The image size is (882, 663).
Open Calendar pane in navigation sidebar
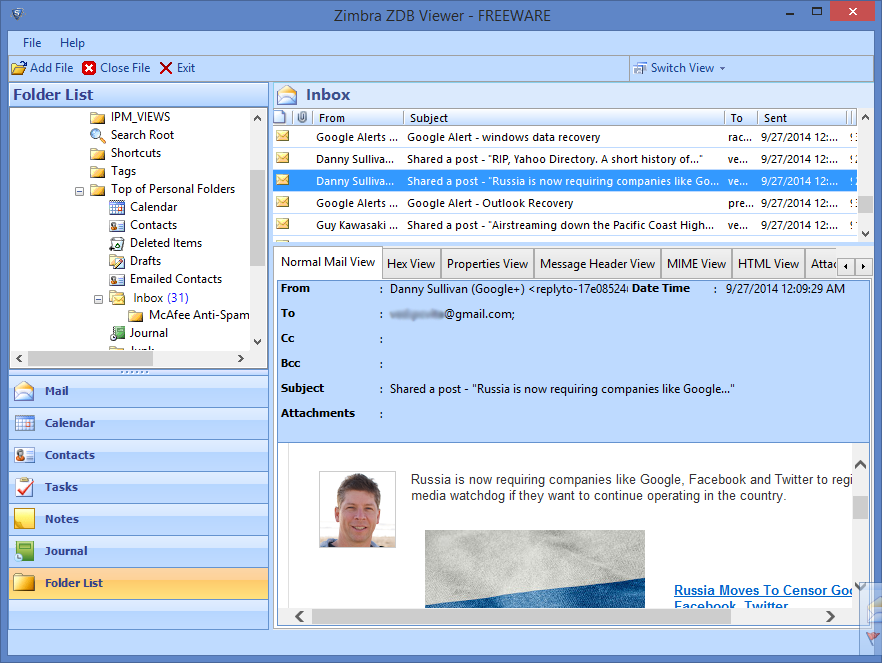(x=138, y=423)
